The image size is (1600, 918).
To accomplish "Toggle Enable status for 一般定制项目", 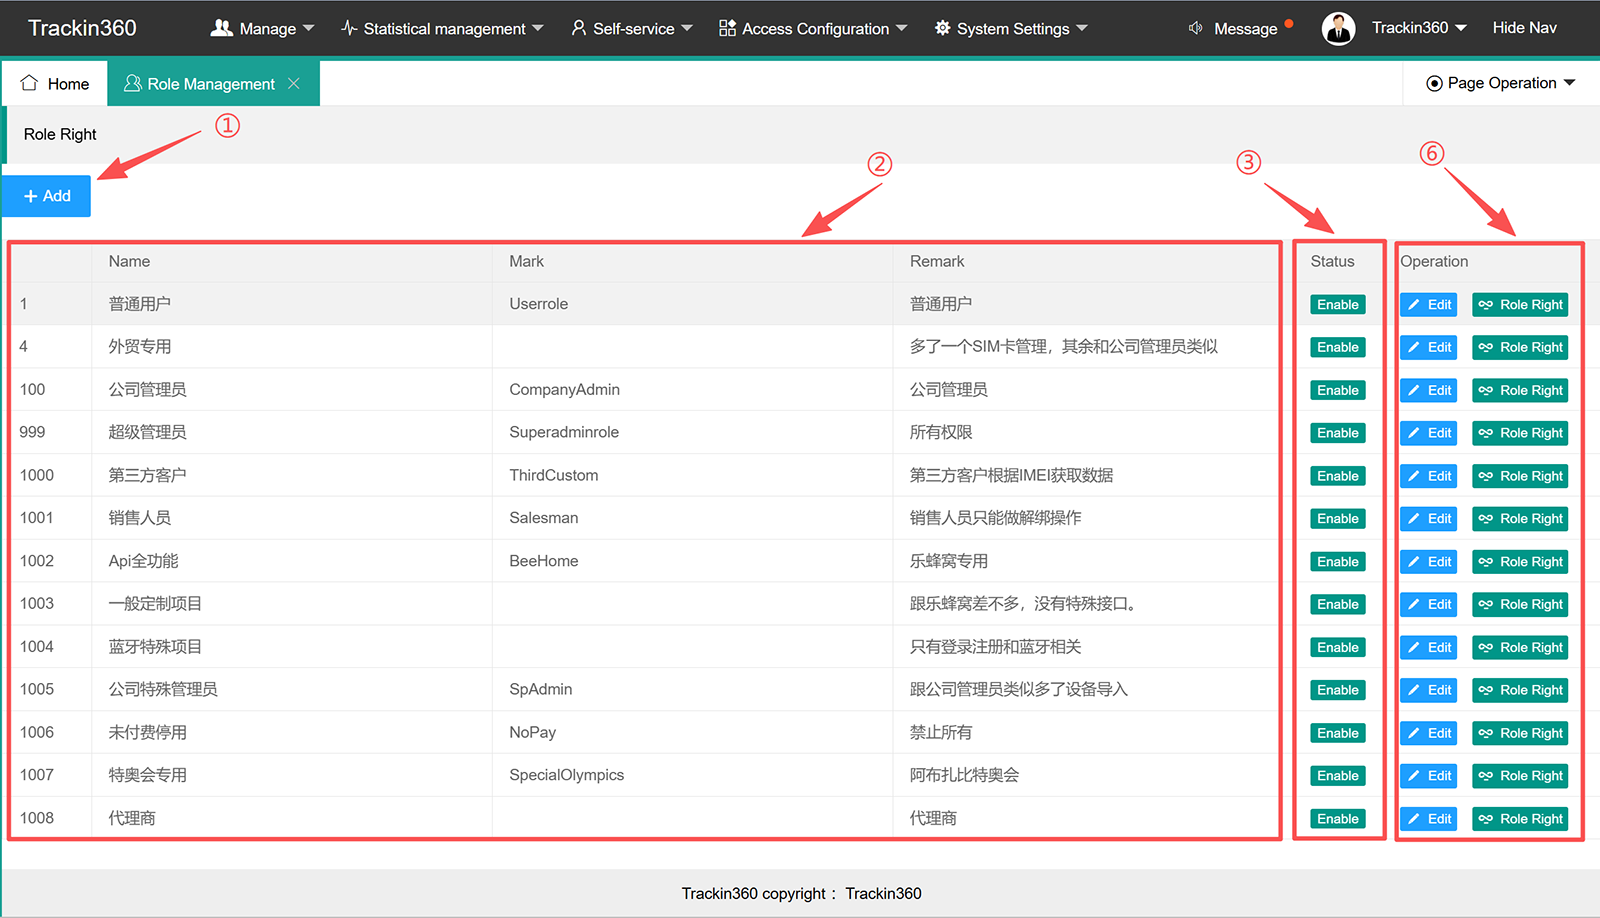I will tap(1338, 605).
